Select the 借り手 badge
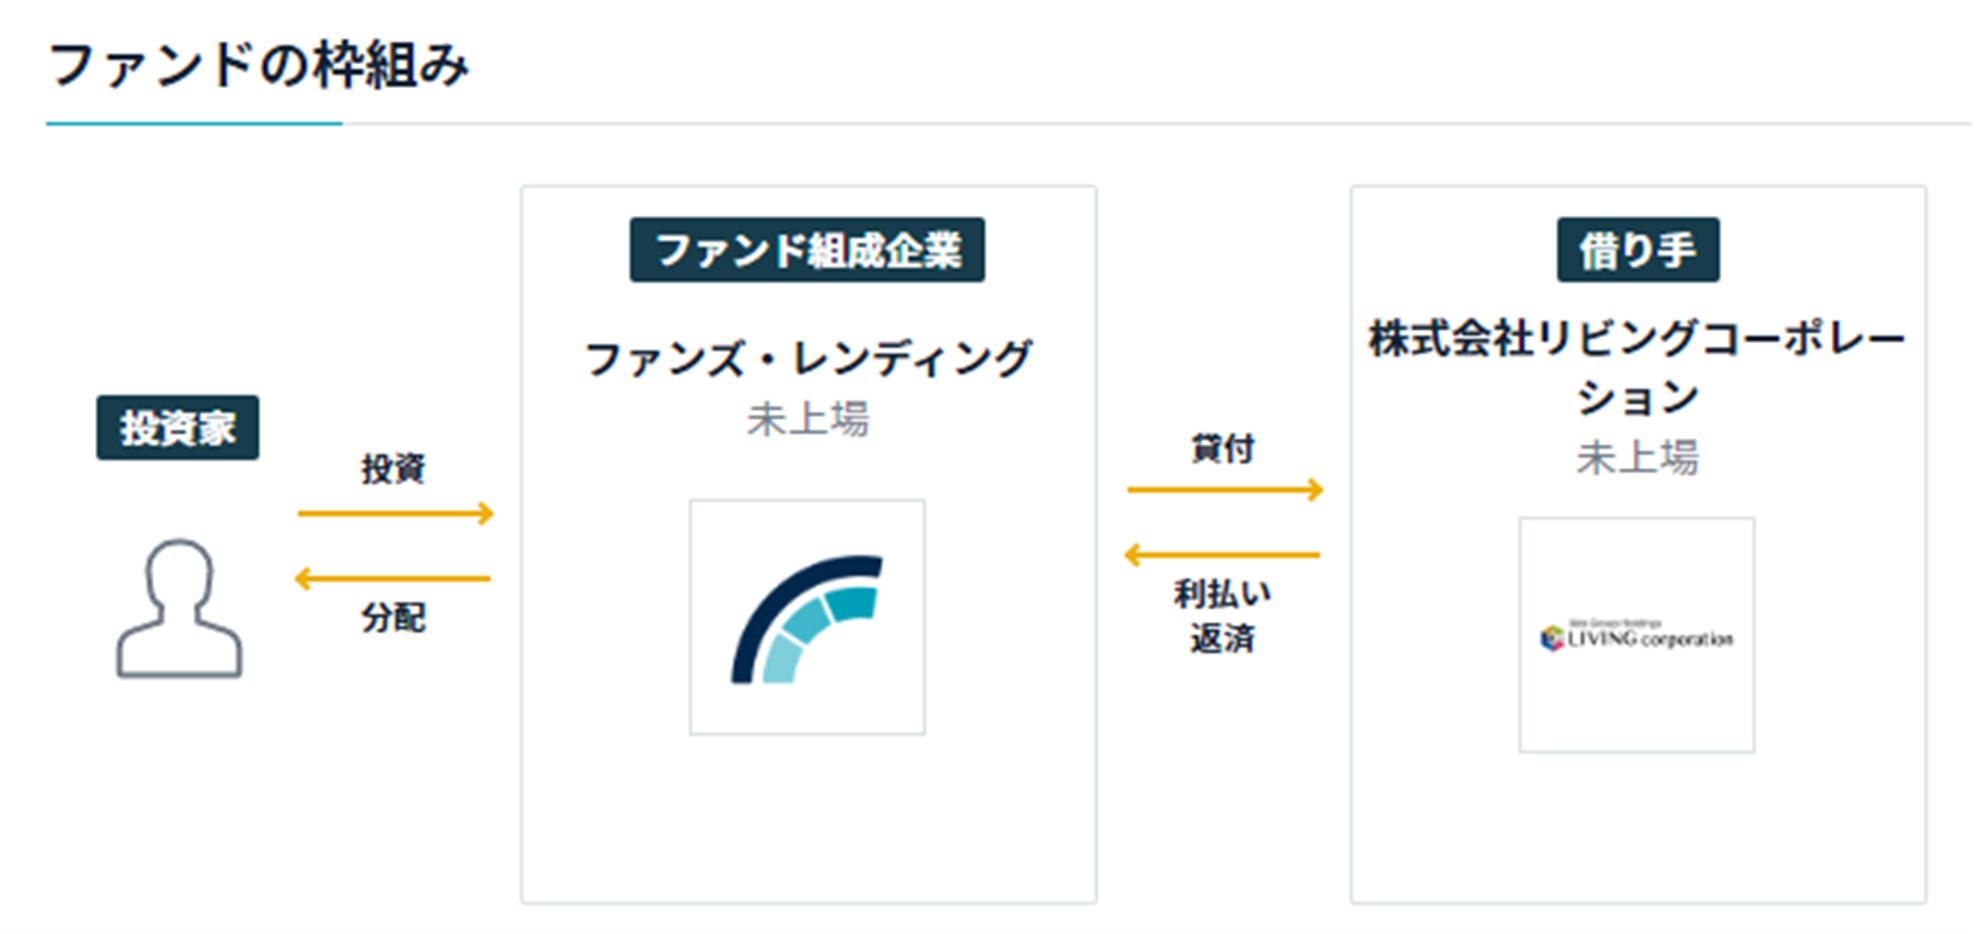1976x934 pixels. point(1637,250)
